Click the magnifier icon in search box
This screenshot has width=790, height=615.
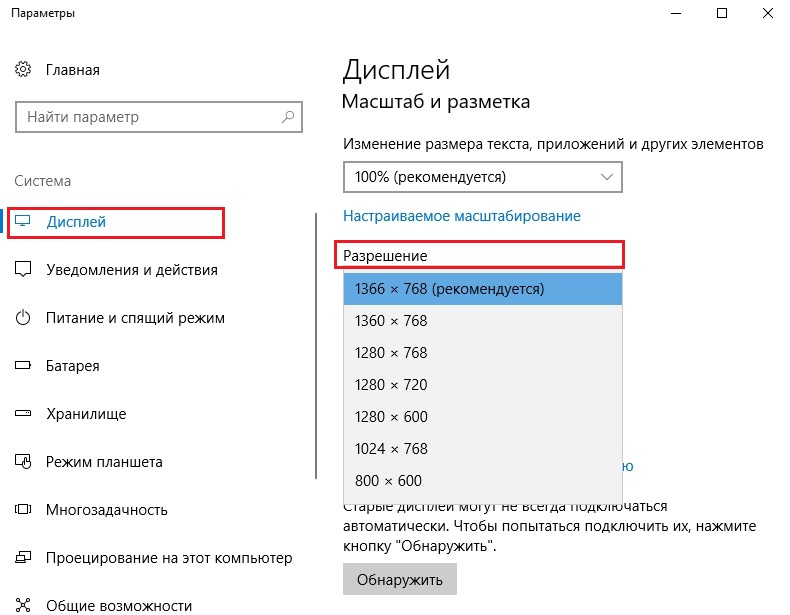point(288,117)
